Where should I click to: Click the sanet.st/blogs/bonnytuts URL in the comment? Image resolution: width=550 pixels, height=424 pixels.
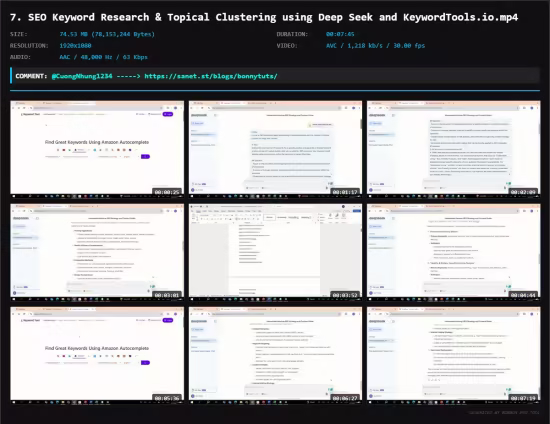211,76
